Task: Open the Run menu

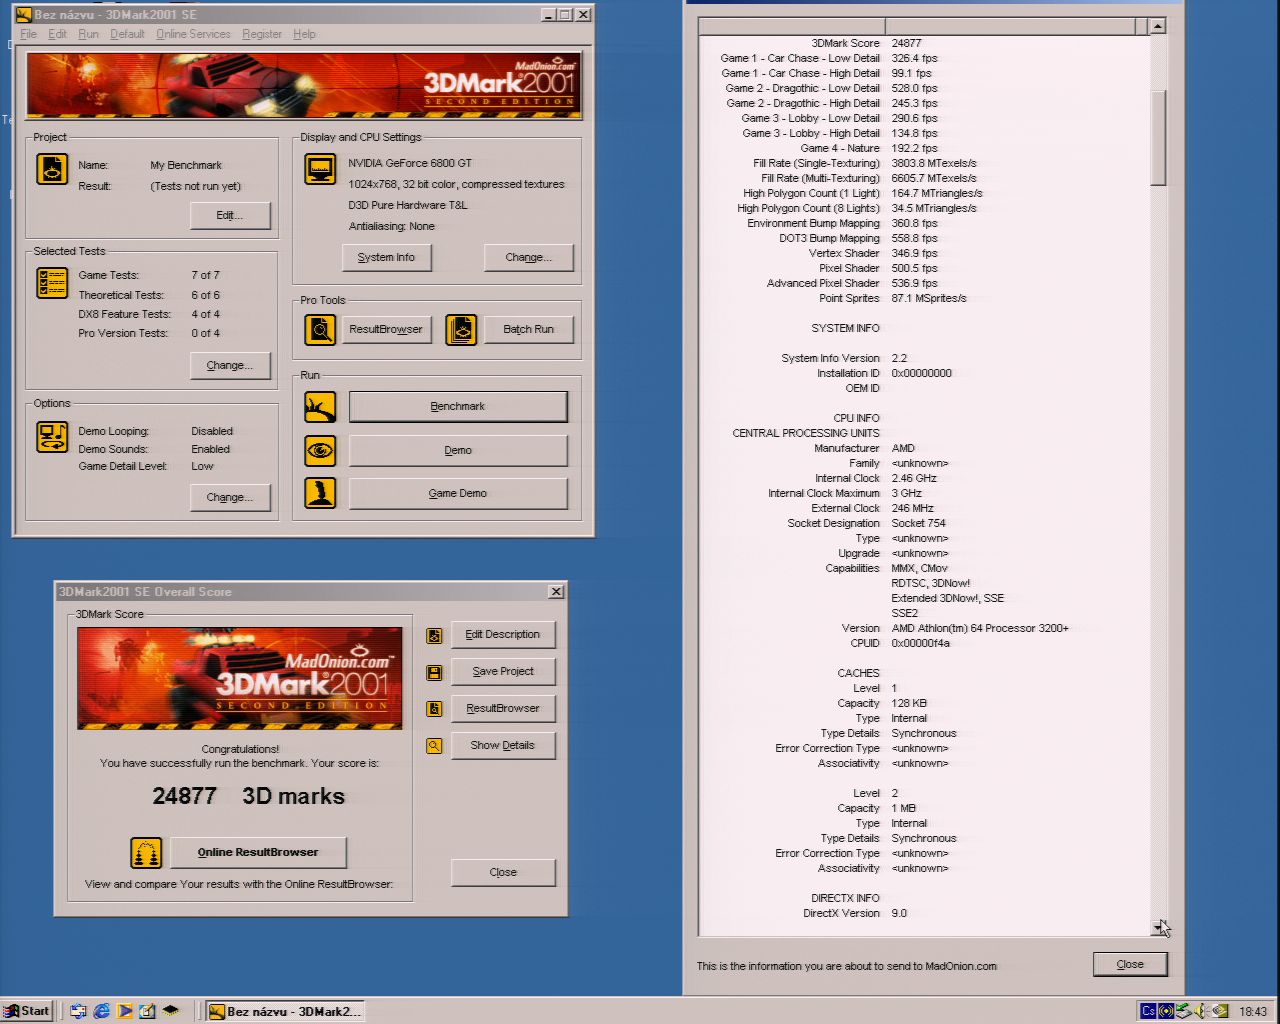Action: click(x=89, y=34)
